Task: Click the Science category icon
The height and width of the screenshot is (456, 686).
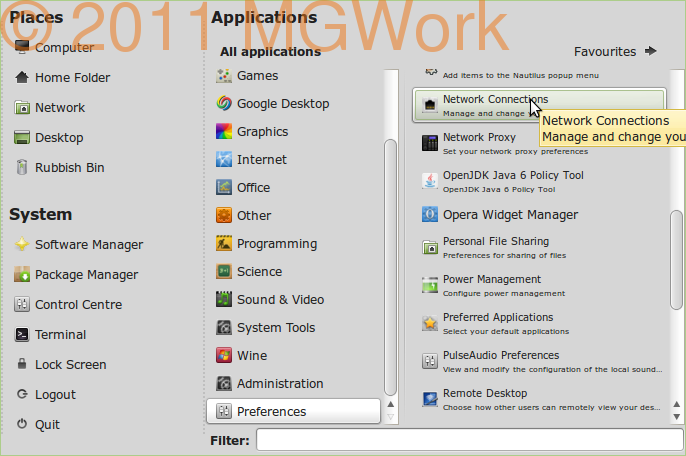Action: (224, 271)
